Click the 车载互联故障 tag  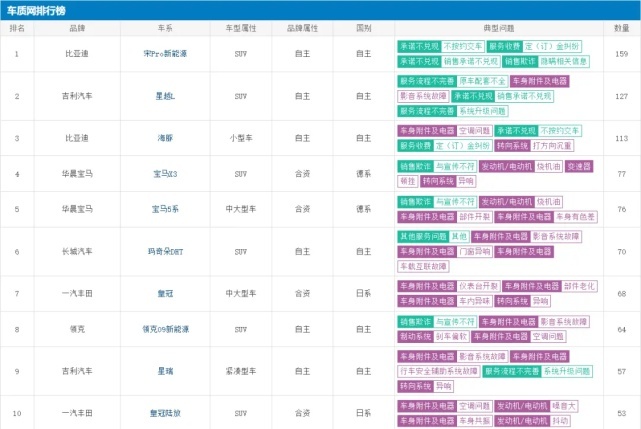coord(423,267)
